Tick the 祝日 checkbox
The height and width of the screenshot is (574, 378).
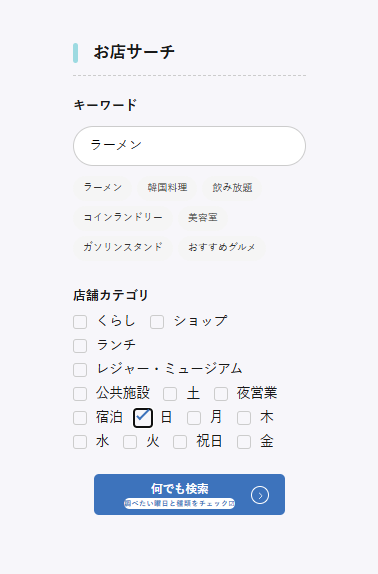point(180,442)
